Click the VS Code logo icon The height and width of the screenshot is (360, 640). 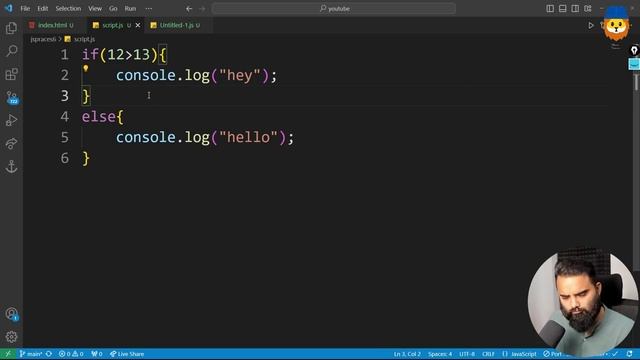[x=9, y=8]
